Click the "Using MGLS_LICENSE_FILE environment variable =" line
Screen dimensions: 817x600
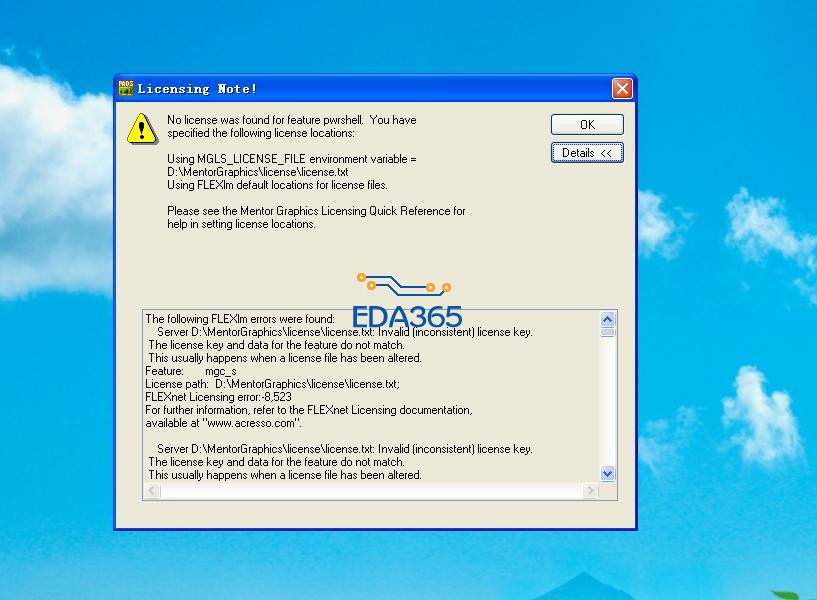pyautogui.click(x=291, y=159)
